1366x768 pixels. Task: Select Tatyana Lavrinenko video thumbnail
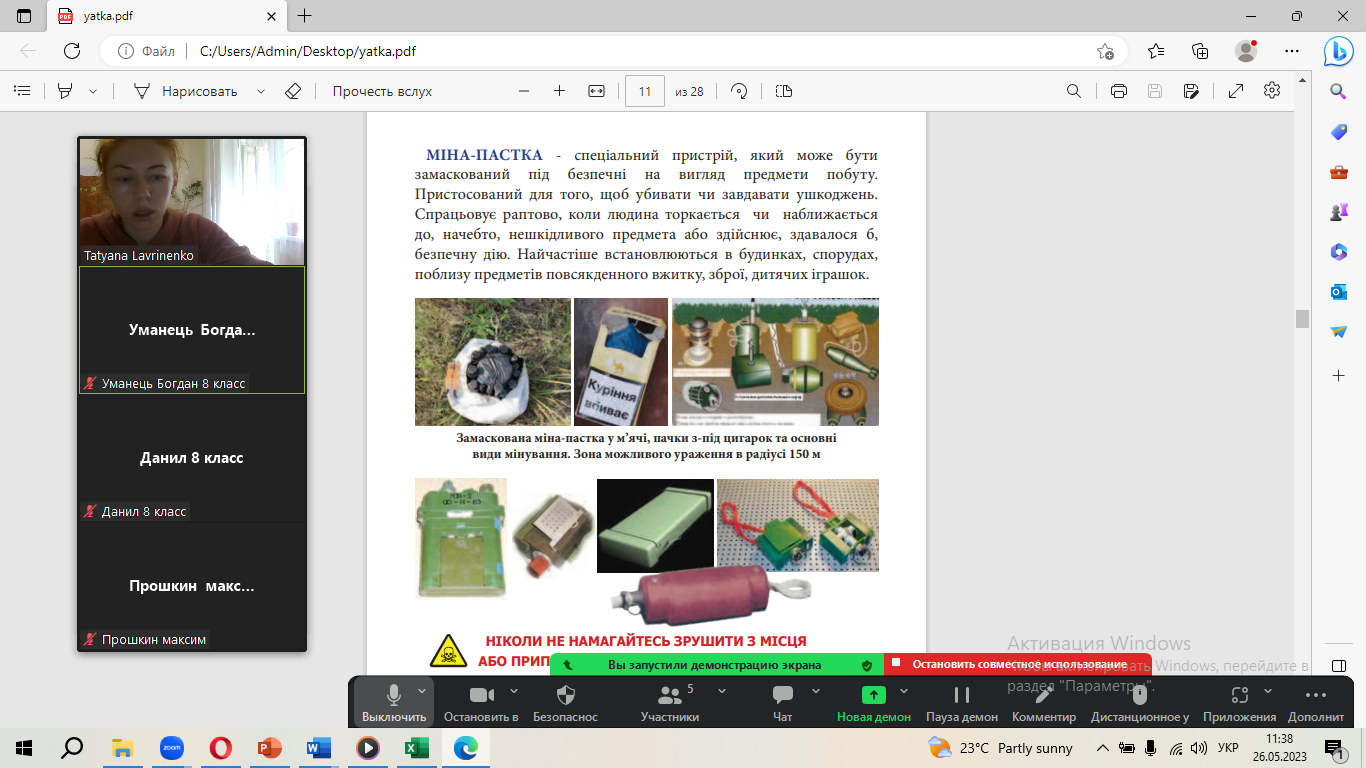[x=192, y=201]
